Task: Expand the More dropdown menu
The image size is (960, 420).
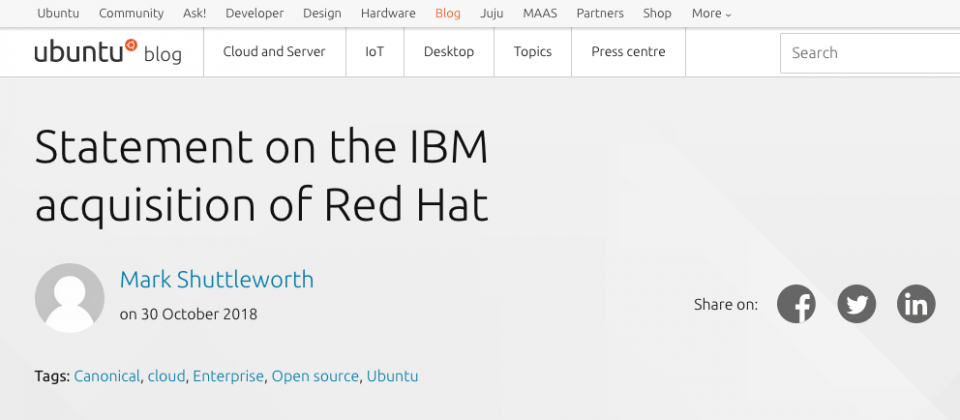Action: (711, 13)
